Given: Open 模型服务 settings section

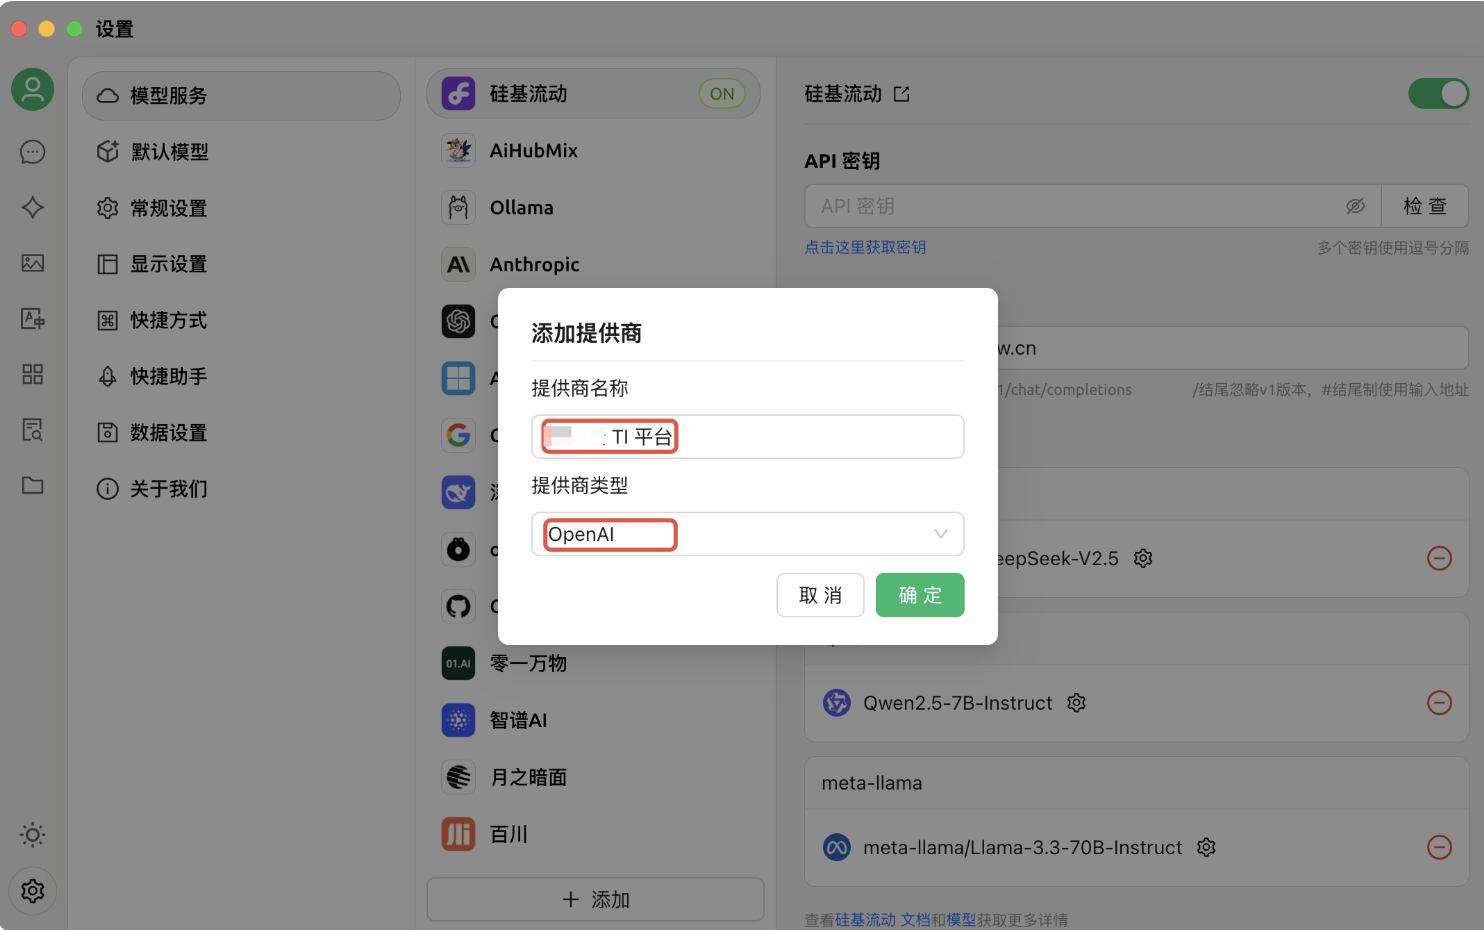Looking at the screenshot, I should point(241,96).
